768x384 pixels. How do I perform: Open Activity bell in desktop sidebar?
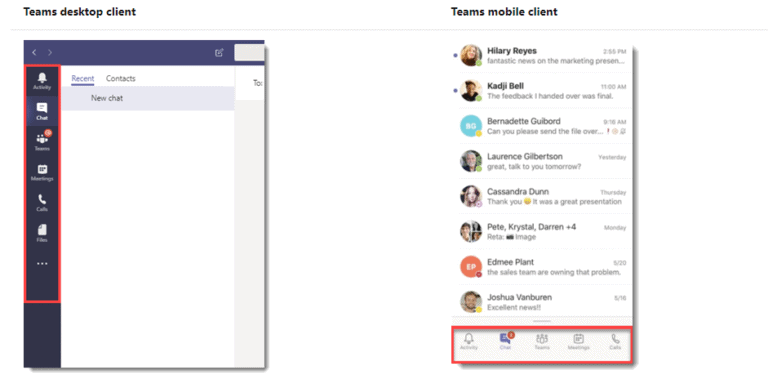[42, 81]
